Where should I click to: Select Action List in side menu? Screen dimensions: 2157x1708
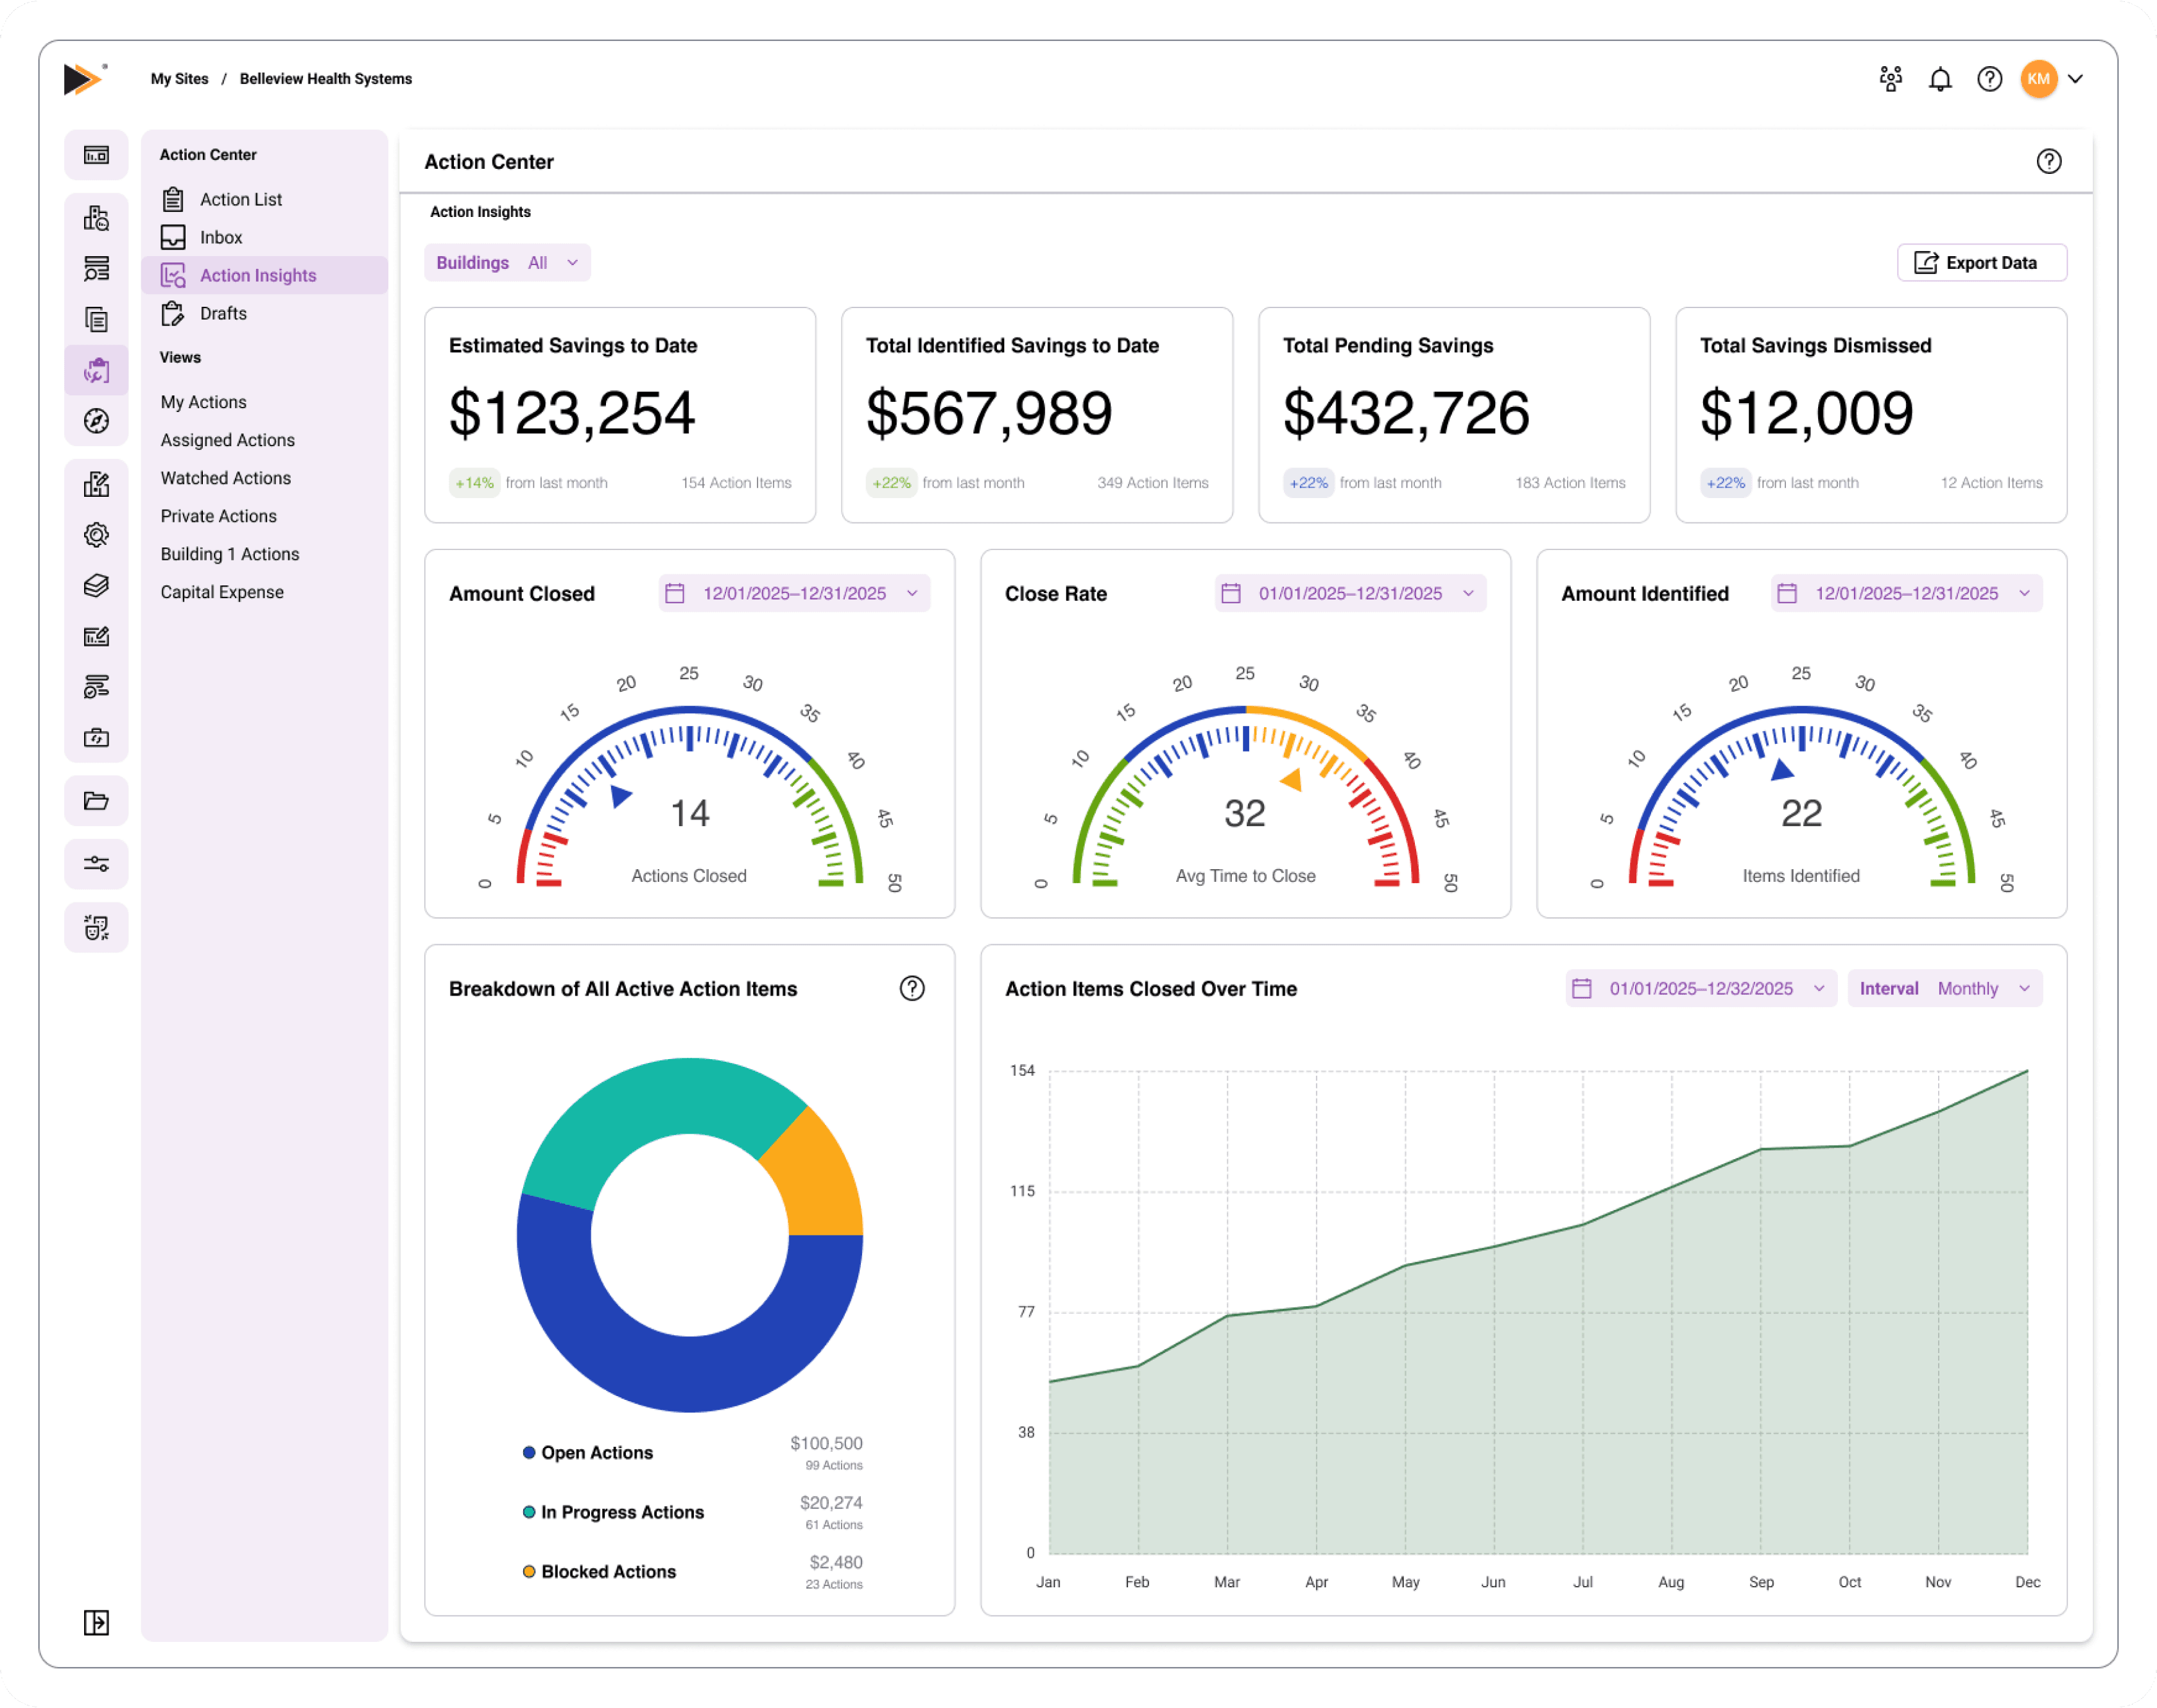(x=240, y=199)
